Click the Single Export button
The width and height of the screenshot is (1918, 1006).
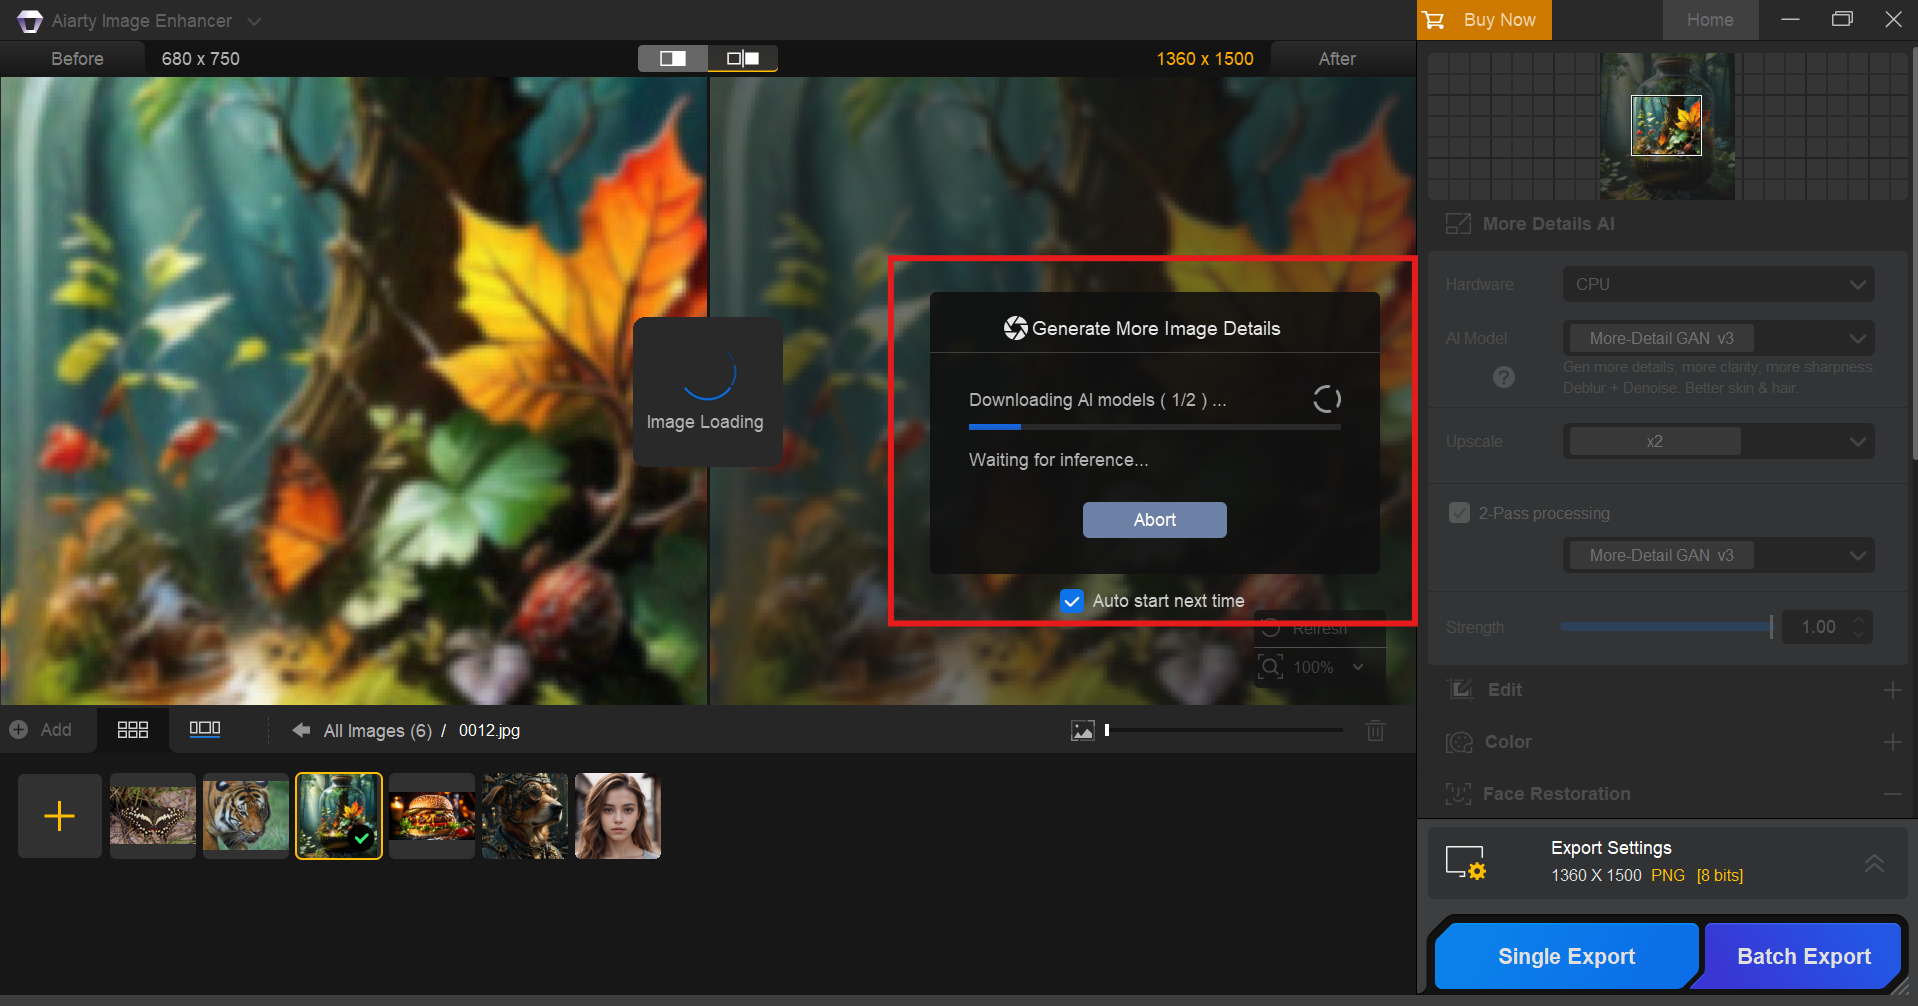[1566, 956]
